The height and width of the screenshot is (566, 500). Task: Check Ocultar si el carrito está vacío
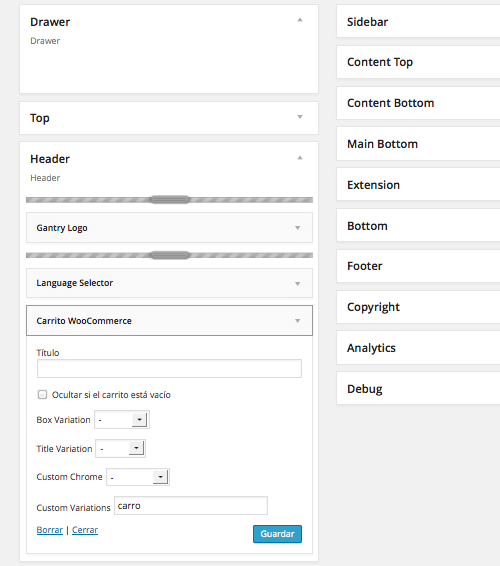(x=43, y=395)
